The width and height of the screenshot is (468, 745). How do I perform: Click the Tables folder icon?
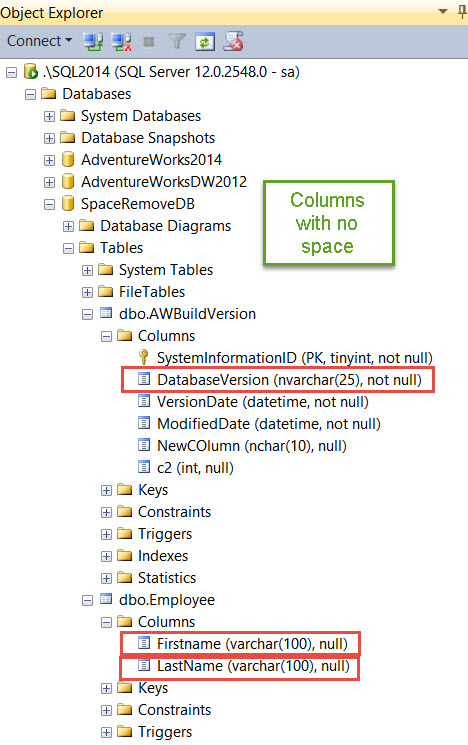coord(86,247)
